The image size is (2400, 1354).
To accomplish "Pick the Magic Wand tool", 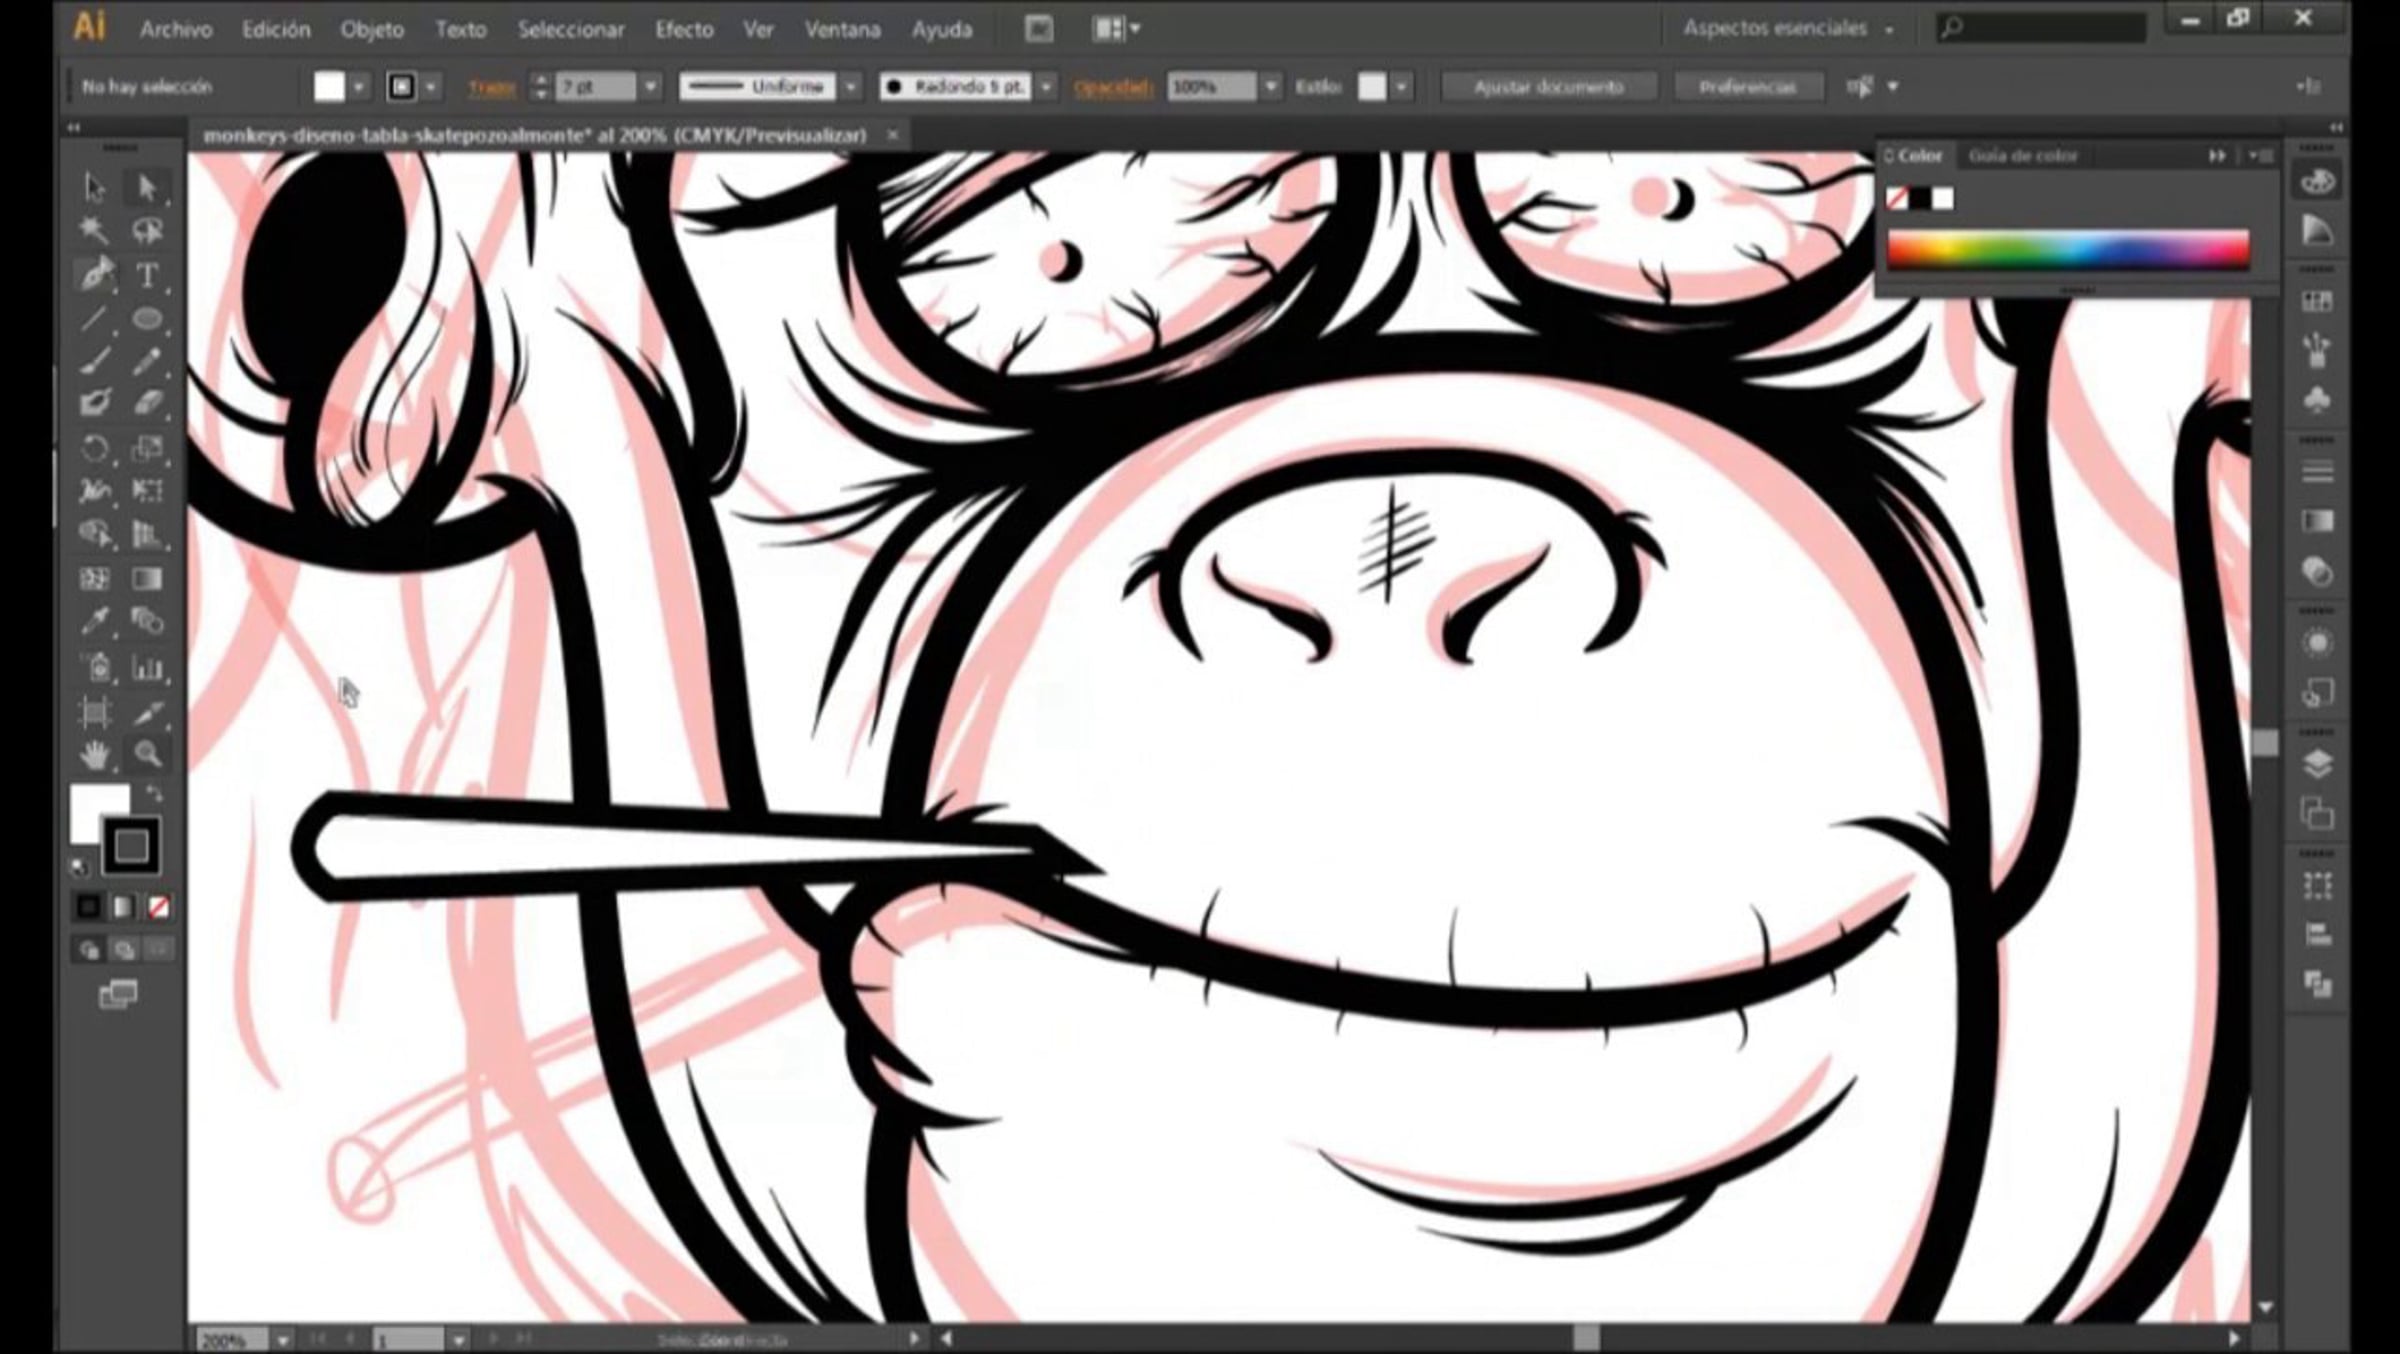I will coord(94,231).
